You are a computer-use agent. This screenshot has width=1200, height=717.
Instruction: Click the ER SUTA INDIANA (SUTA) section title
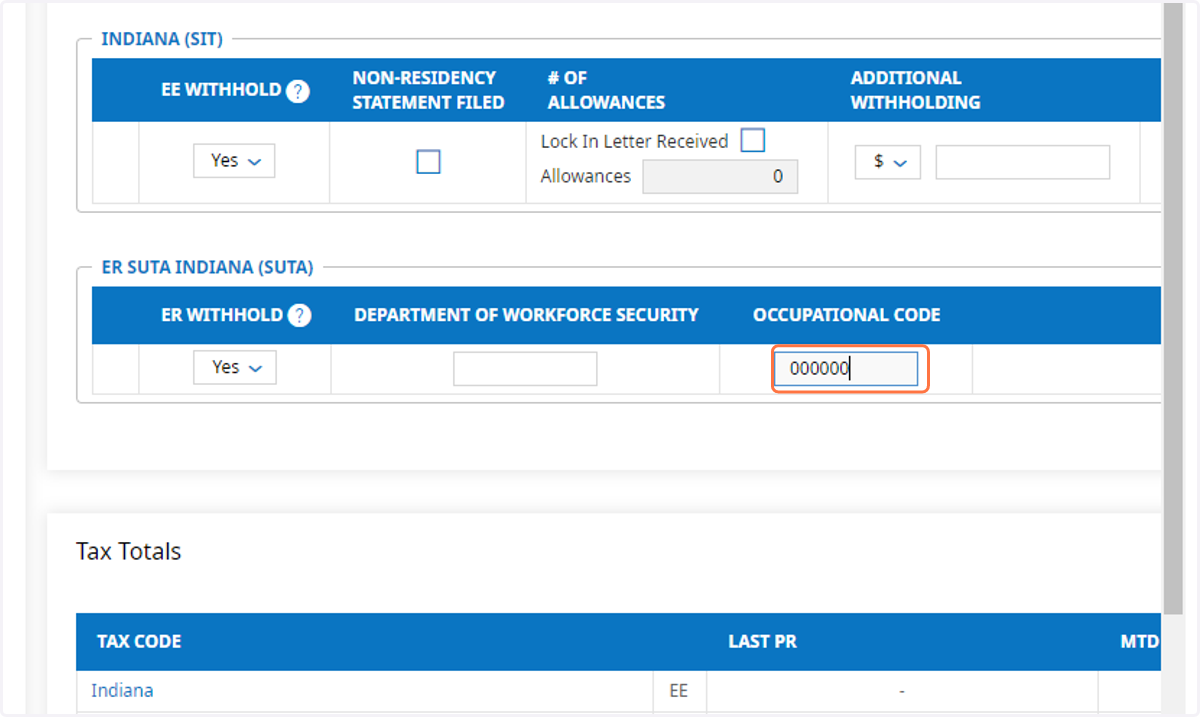point(207,267)
